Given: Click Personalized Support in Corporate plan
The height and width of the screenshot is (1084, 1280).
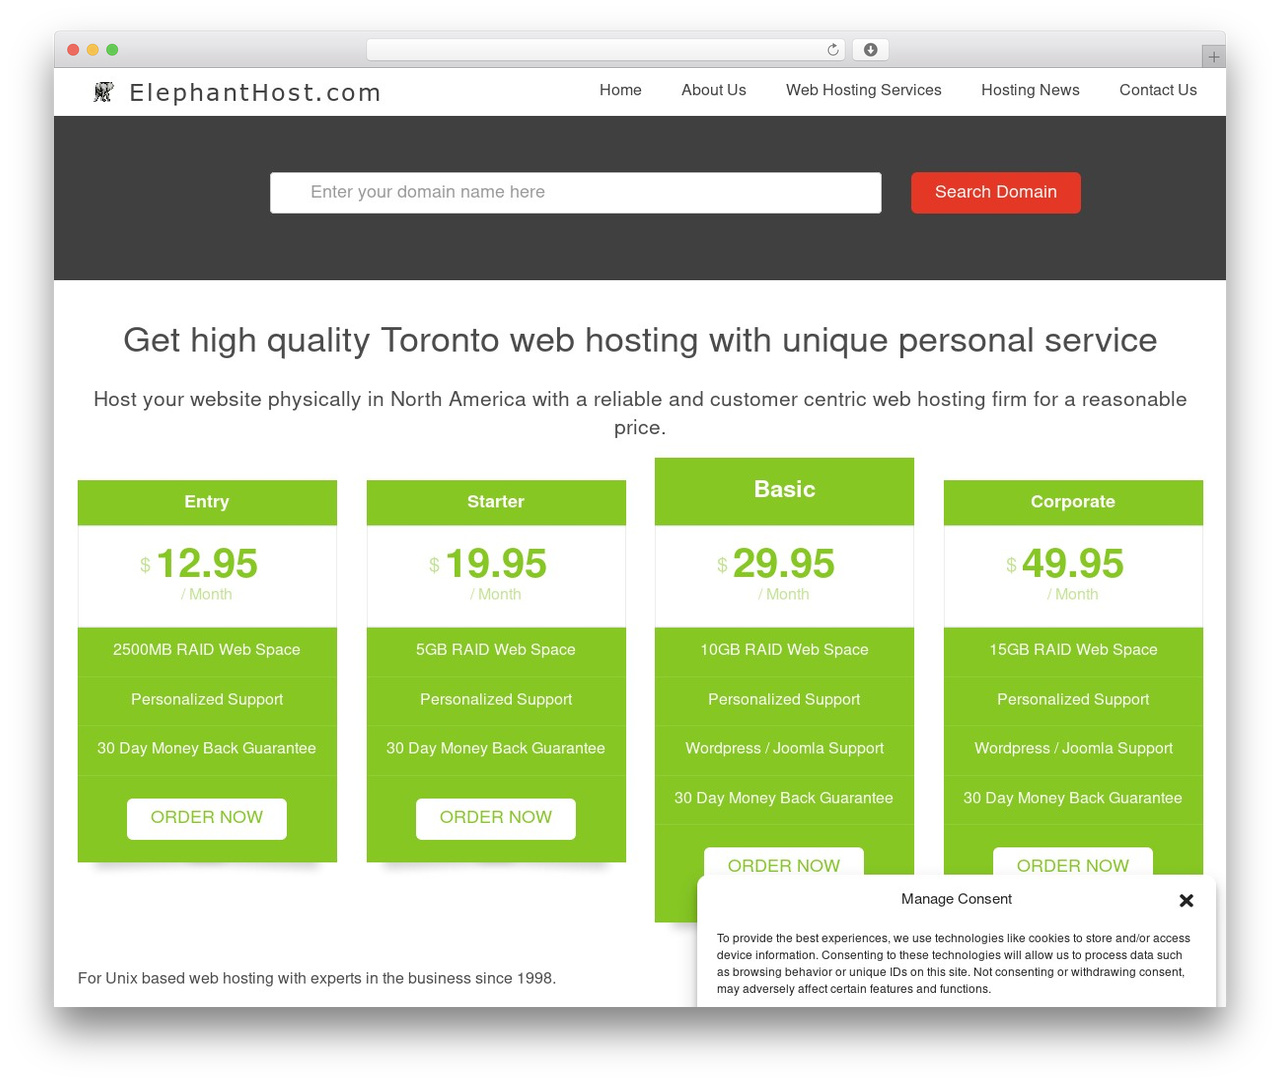Looking at the screenshot, I should tap(1073, 700).
